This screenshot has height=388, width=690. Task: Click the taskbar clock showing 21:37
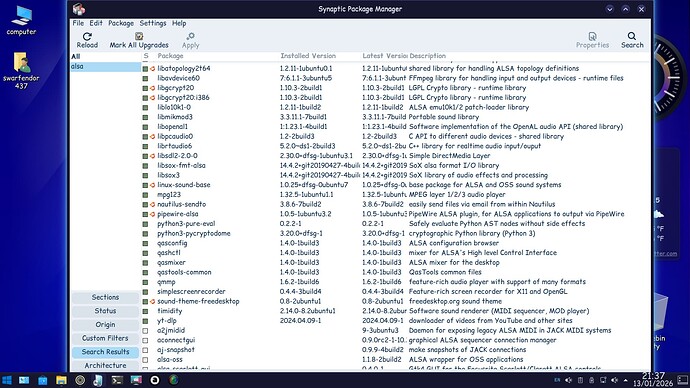point(653,380)
